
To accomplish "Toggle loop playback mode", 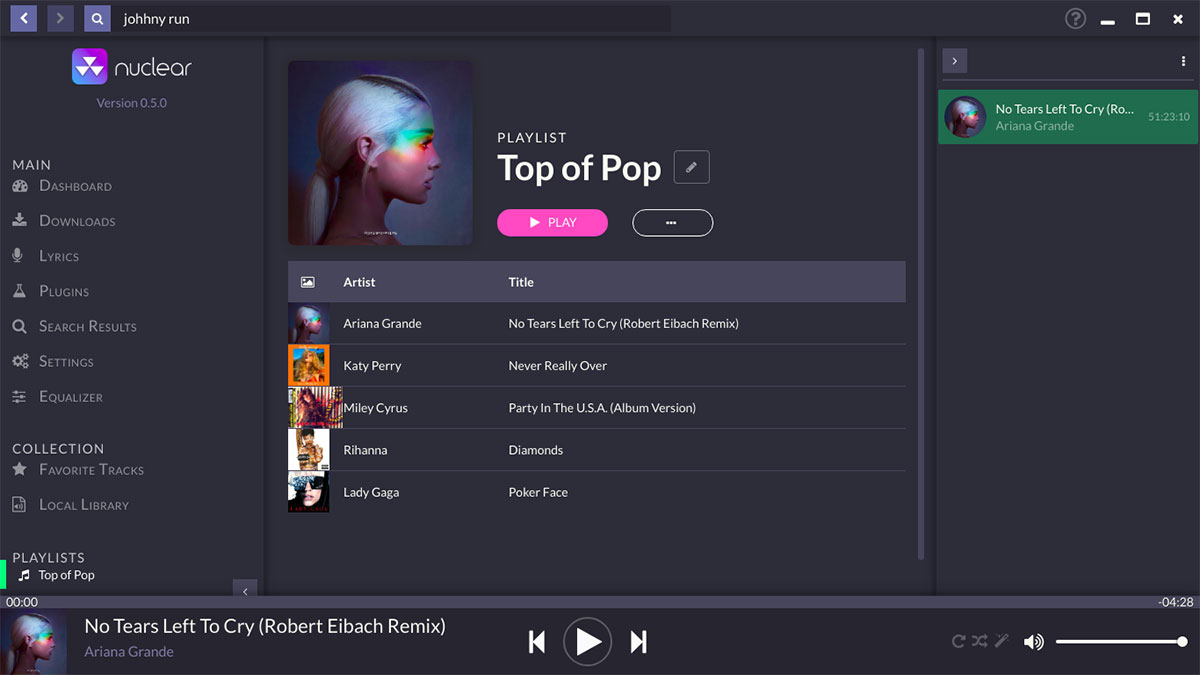I will [x=958, y=642].
